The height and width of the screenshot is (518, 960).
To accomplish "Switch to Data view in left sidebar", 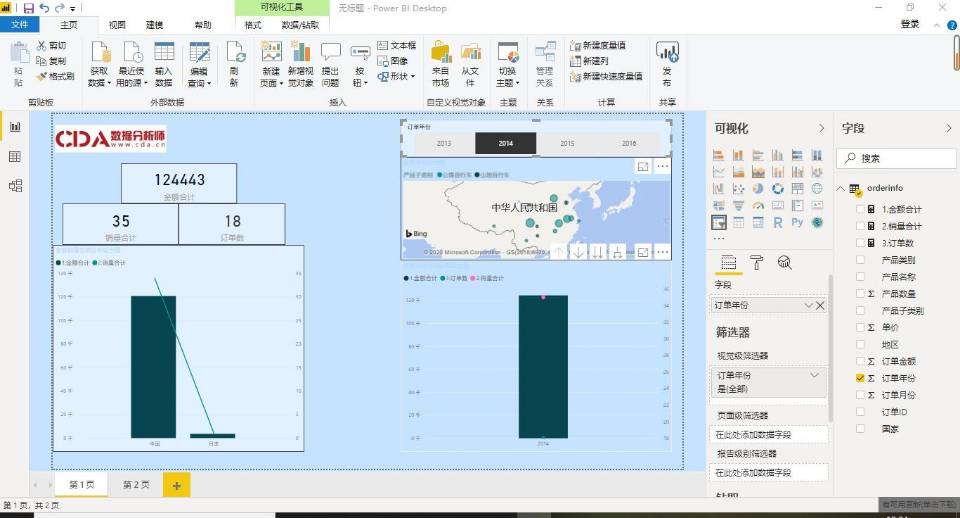I will 15,157.
